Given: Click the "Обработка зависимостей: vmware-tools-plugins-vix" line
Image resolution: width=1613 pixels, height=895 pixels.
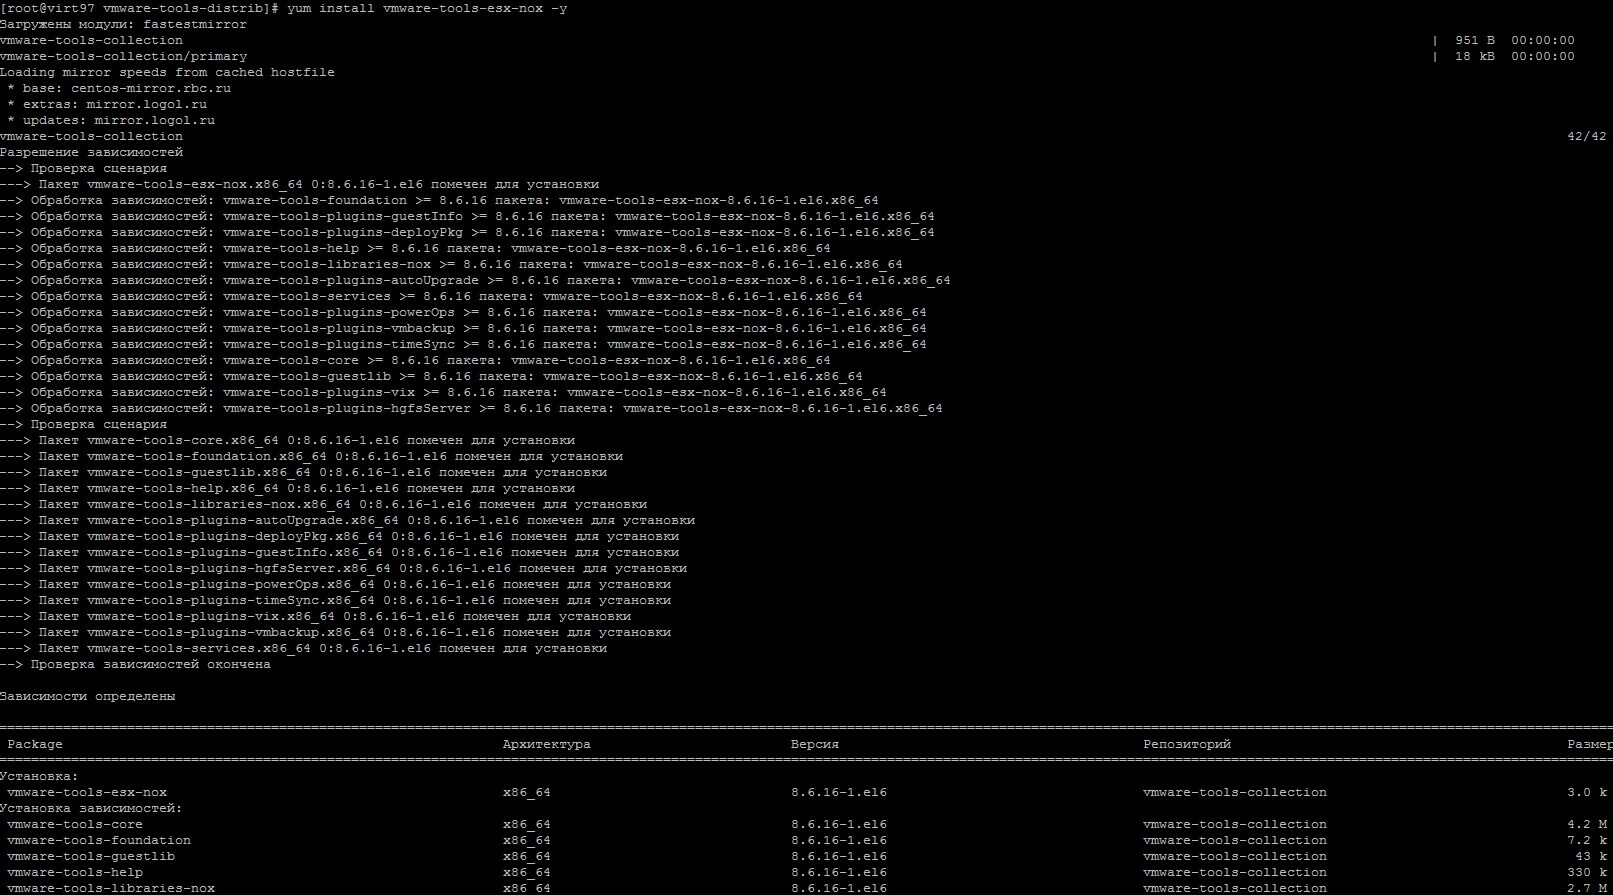Looking at the screenshot, I should tap(443, 392).
